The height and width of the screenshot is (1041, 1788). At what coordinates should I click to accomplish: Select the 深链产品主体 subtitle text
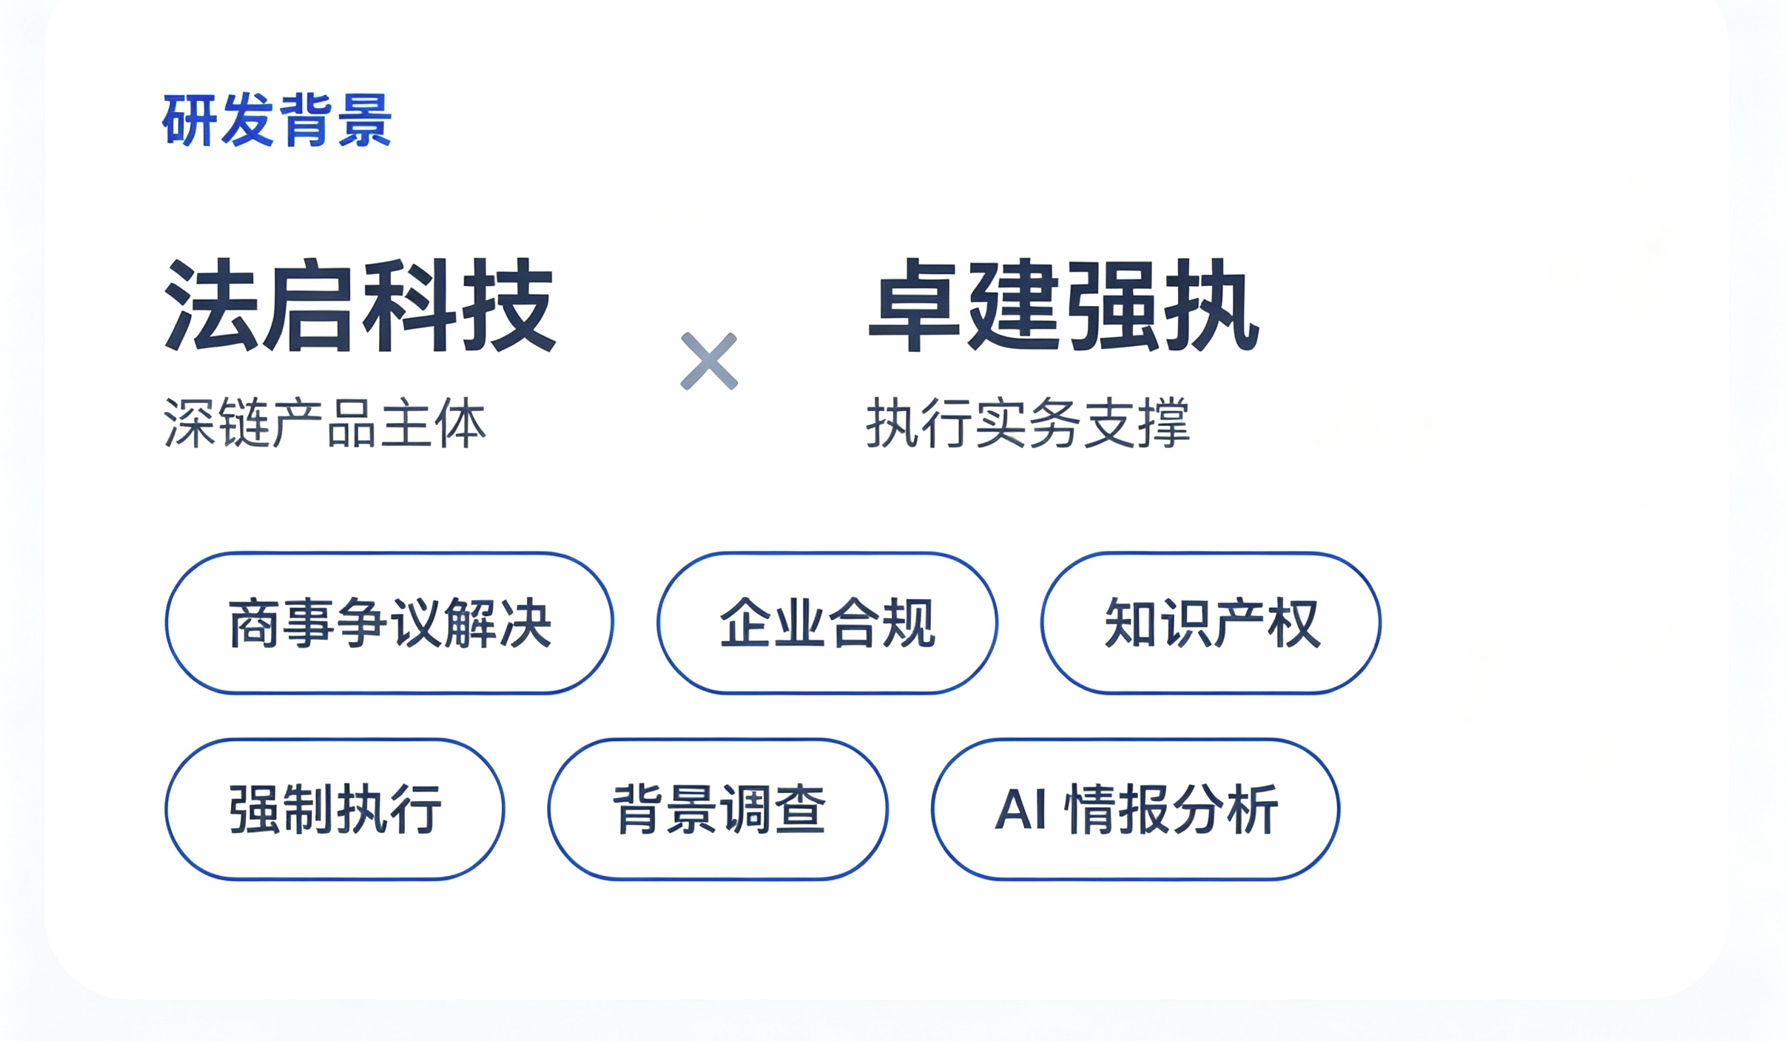tap(325, 423)
